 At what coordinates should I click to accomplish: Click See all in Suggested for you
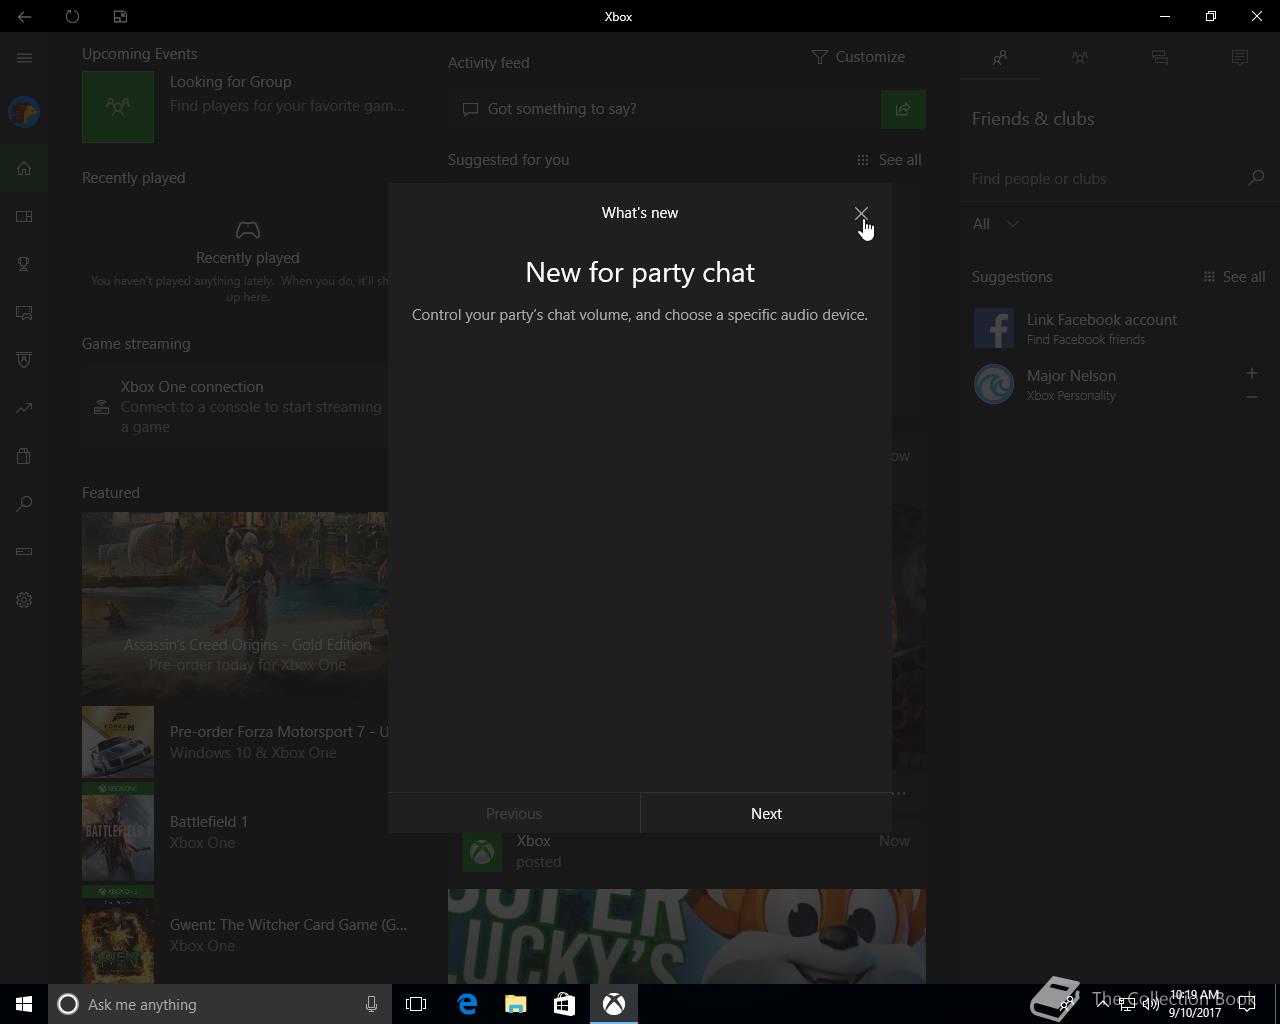click(889, 160)
